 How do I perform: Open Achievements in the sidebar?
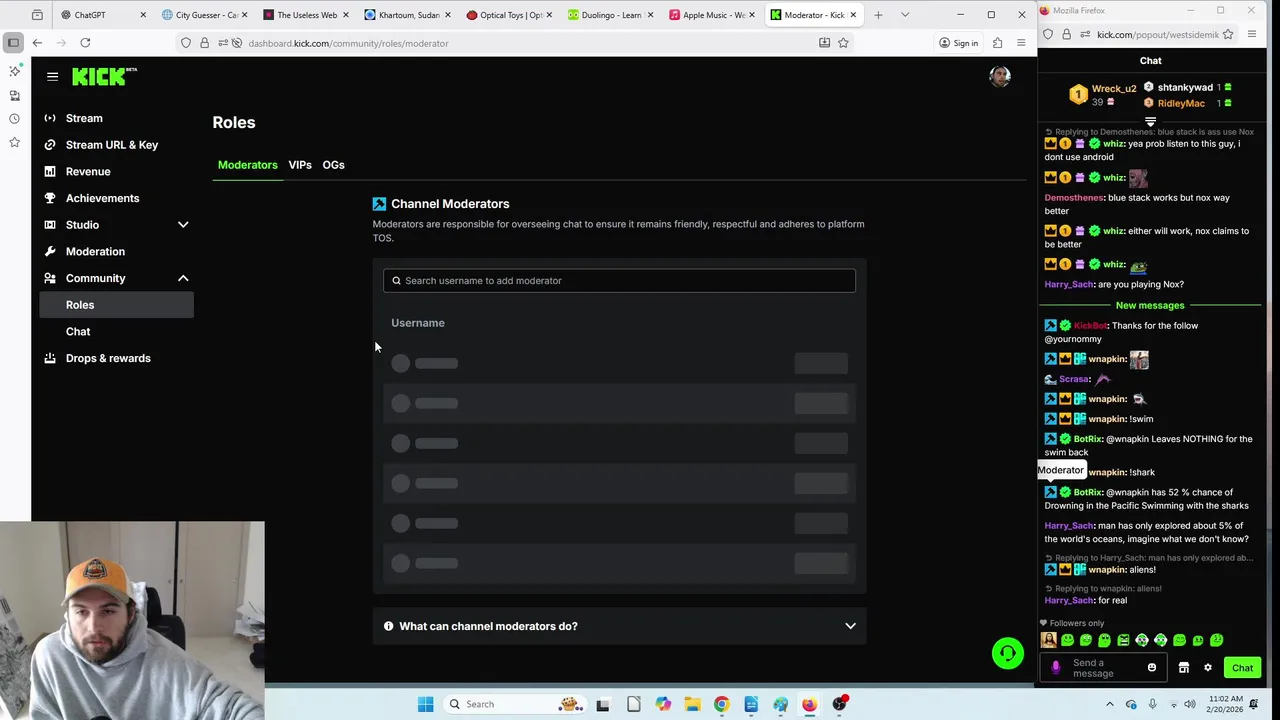pyautogui.click(x=102, y=198)
